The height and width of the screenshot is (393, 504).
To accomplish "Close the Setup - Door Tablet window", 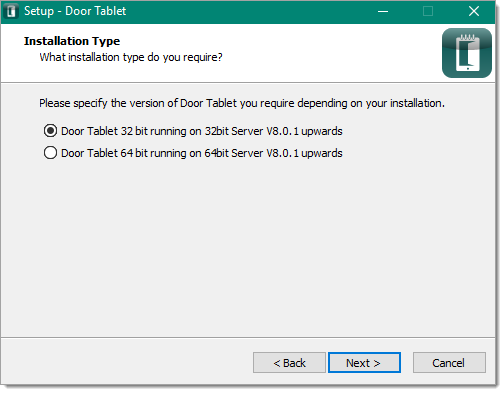I will [x=474, y=11].
